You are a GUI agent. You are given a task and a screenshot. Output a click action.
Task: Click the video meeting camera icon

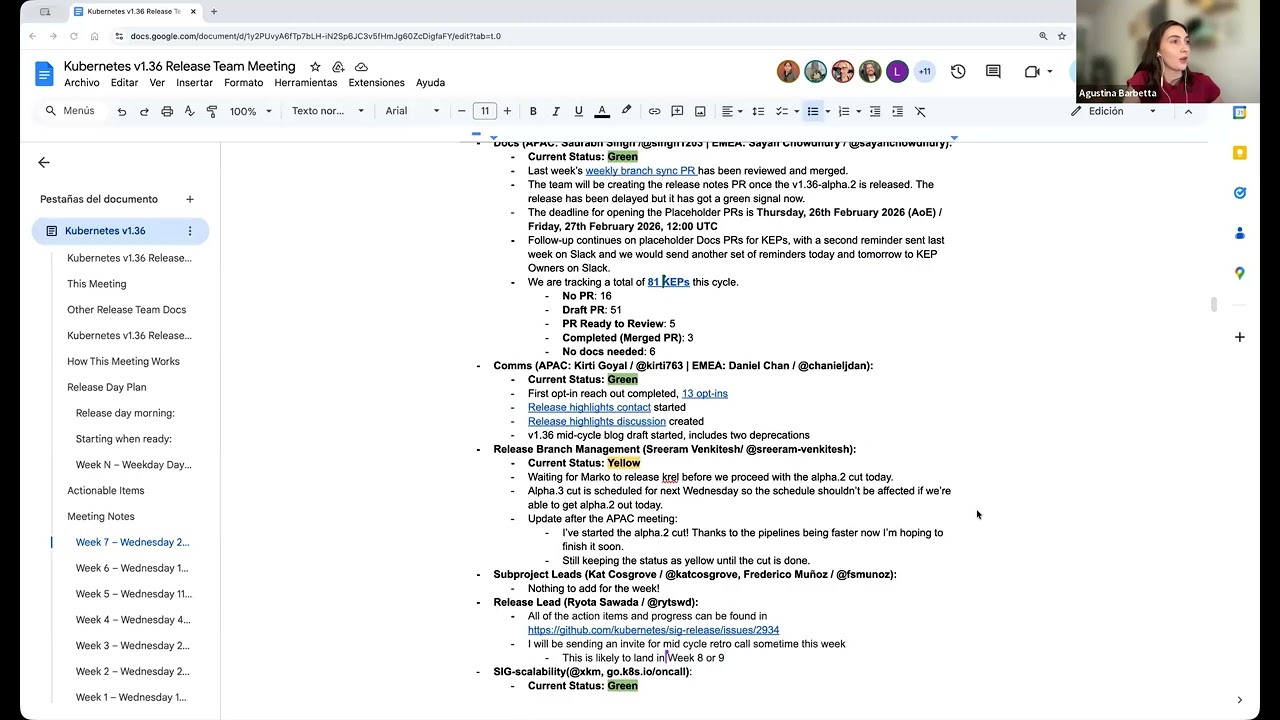[x=1032, y=72]
